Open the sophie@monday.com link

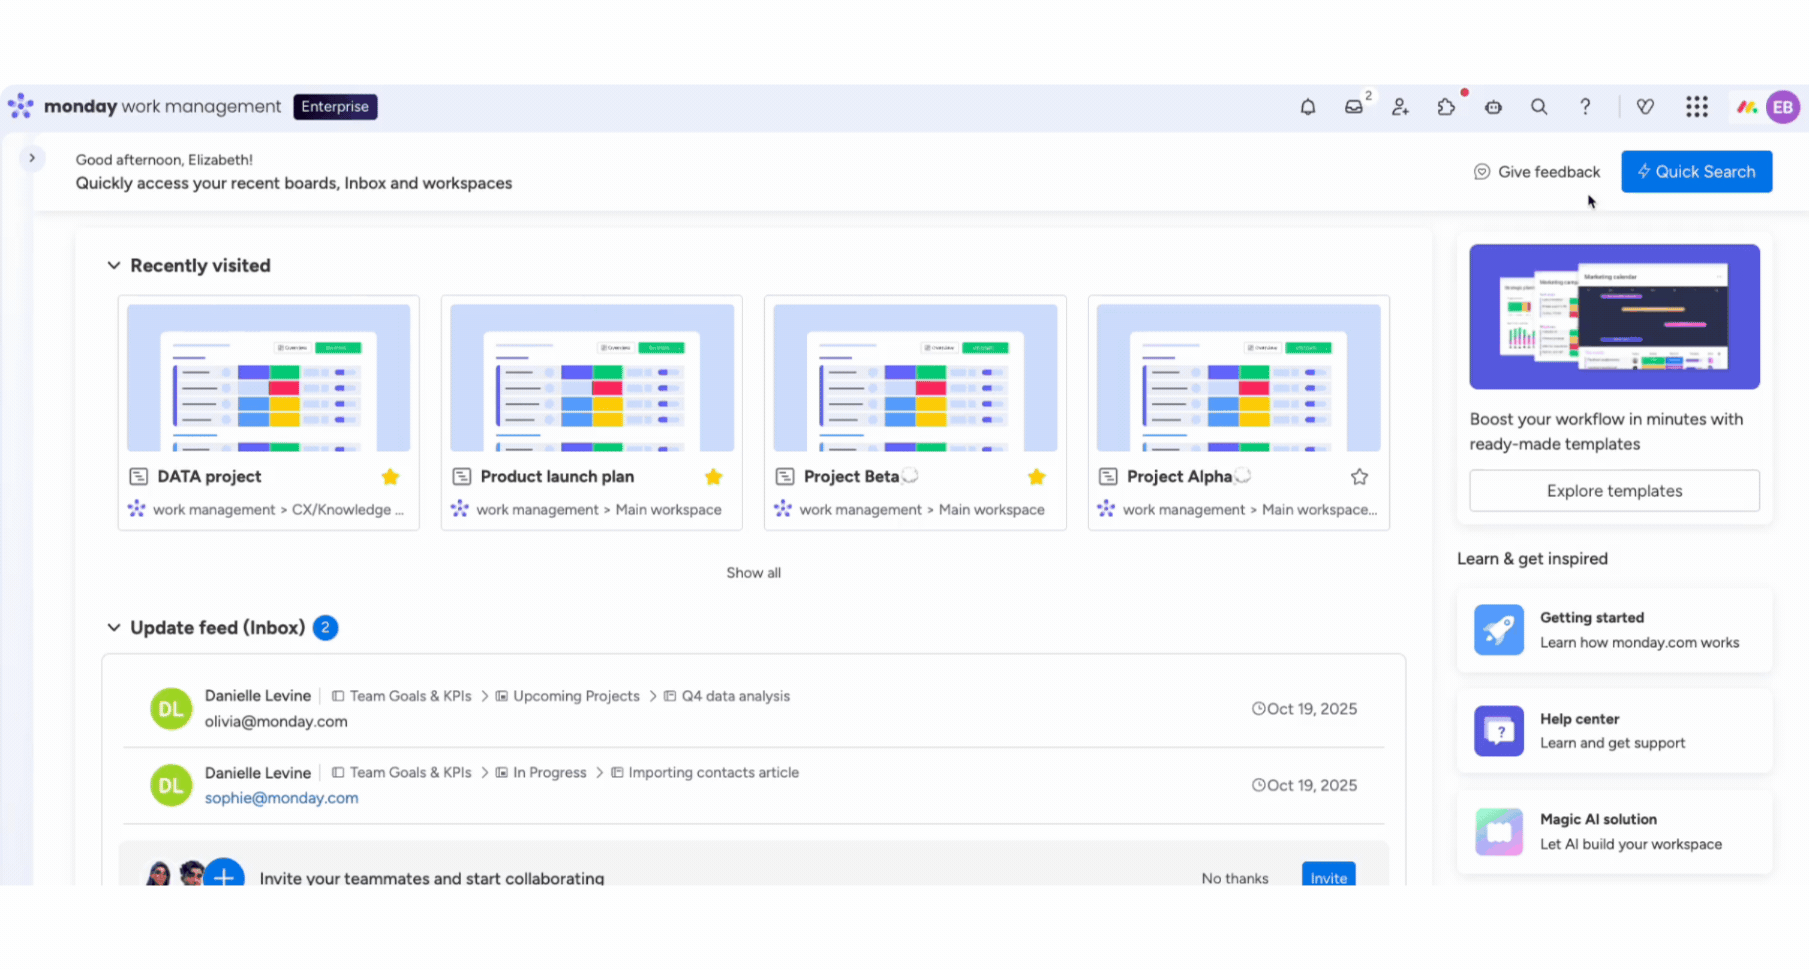point(281,798)
